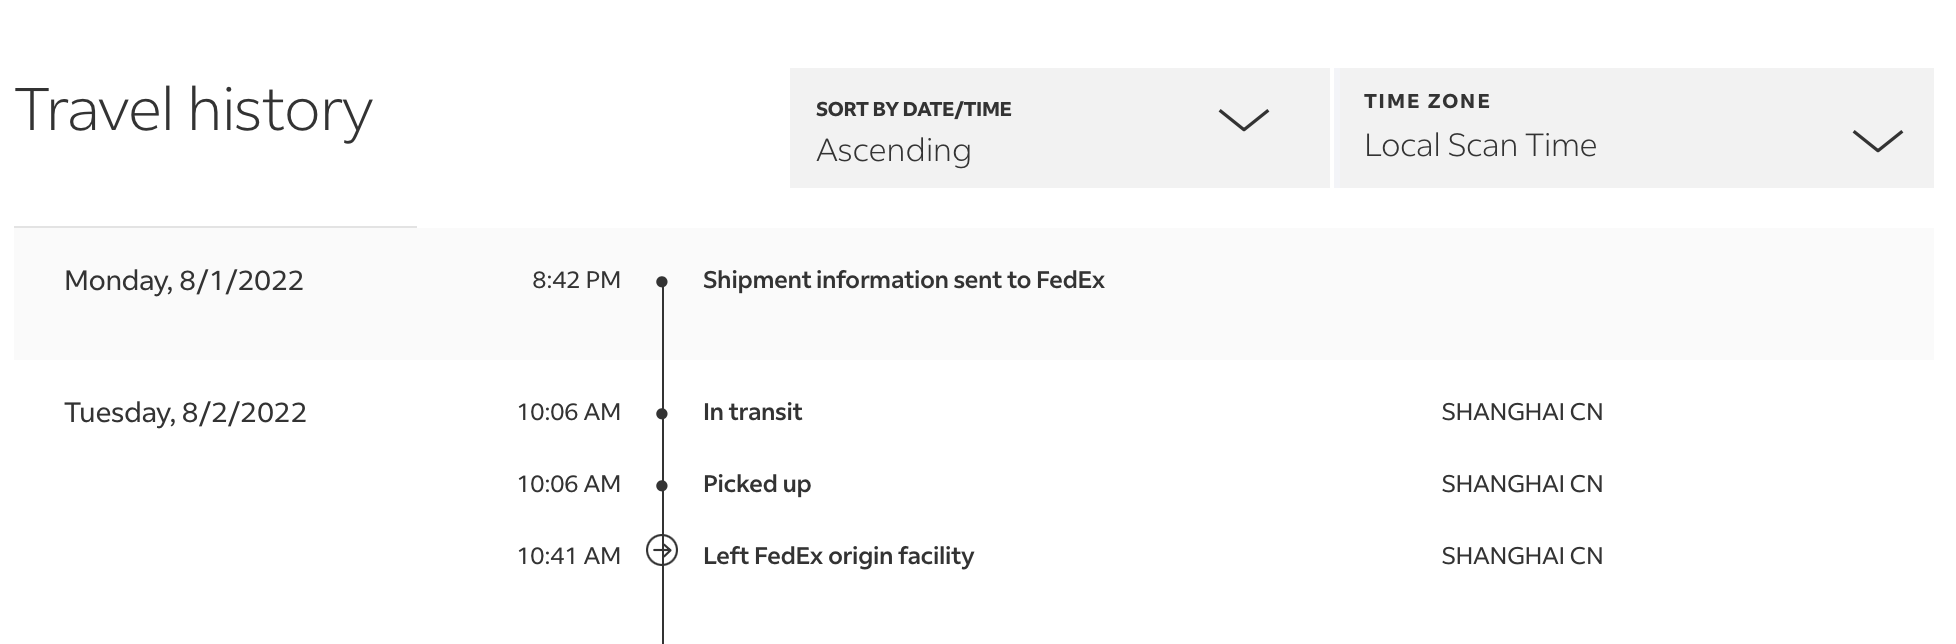Click SHANGHAI CN location for In transit
The image size is (1956, 644).
[1521, 412]
